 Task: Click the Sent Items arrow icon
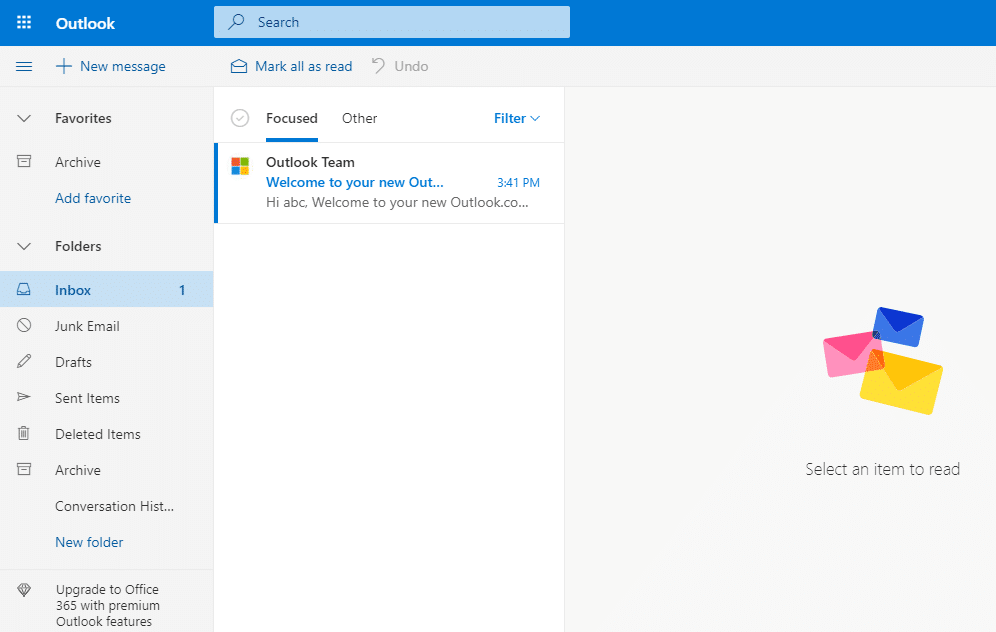point(24,398)
